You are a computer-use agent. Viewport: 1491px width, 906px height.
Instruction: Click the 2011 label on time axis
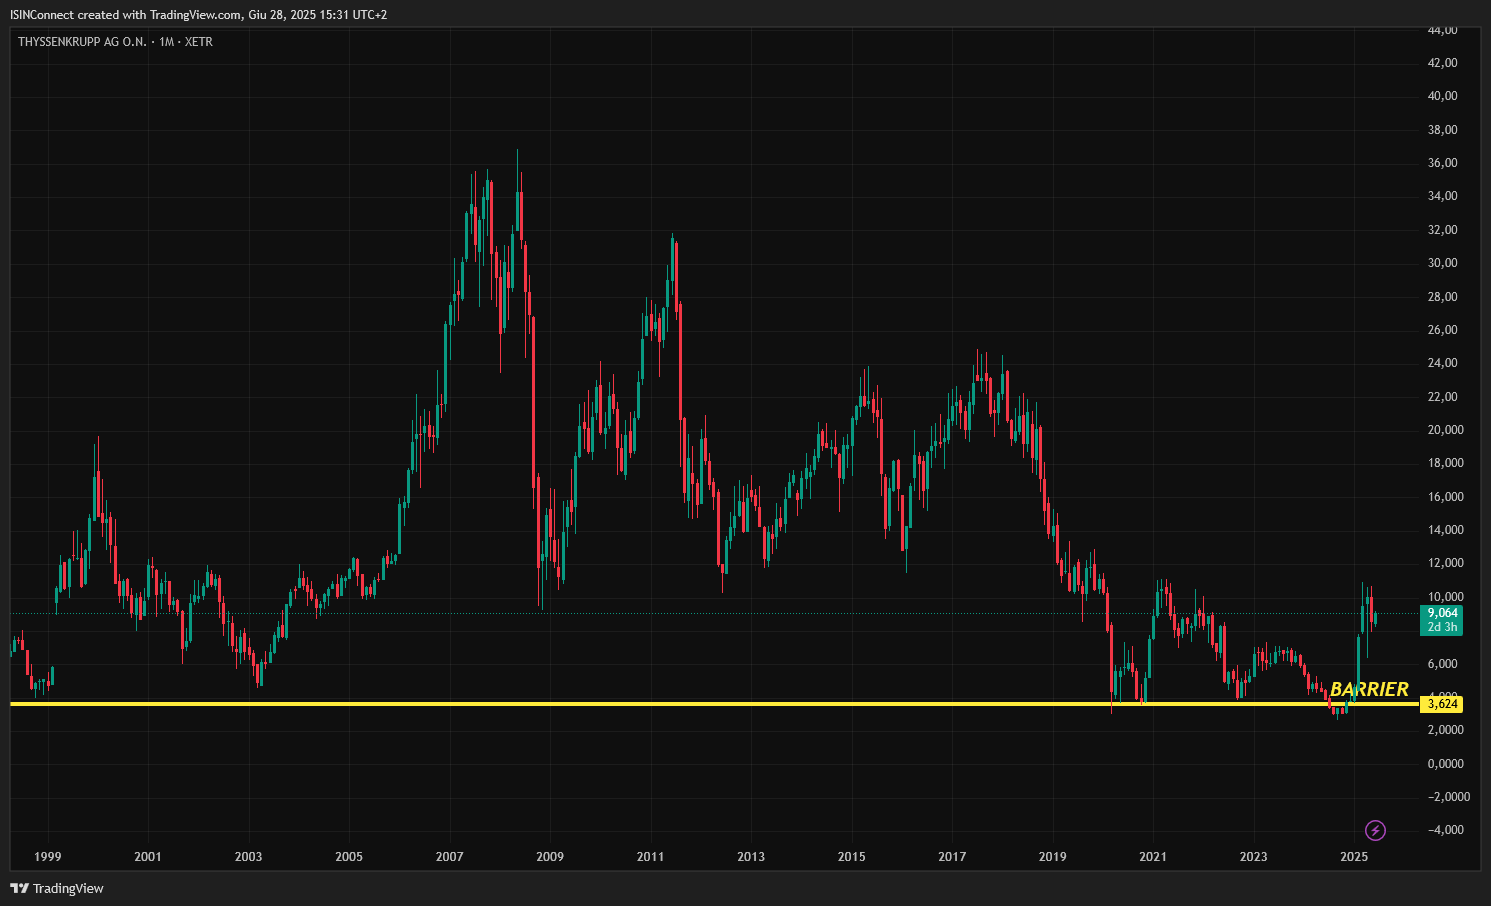pyautogui.click(x=651, y=857)
